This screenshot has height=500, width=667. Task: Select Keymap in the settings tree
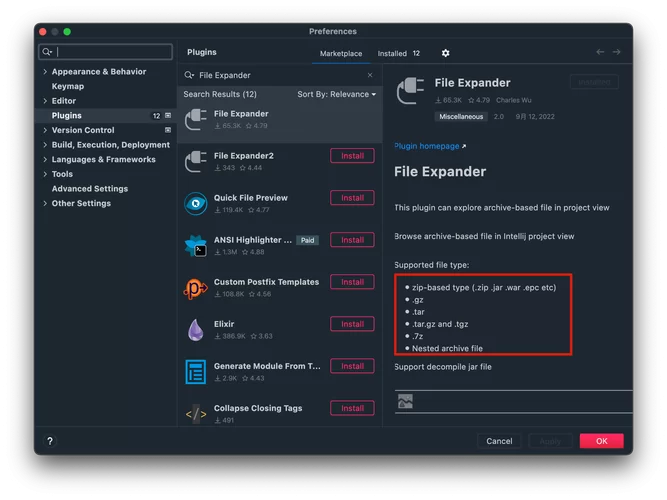point(68,86)
